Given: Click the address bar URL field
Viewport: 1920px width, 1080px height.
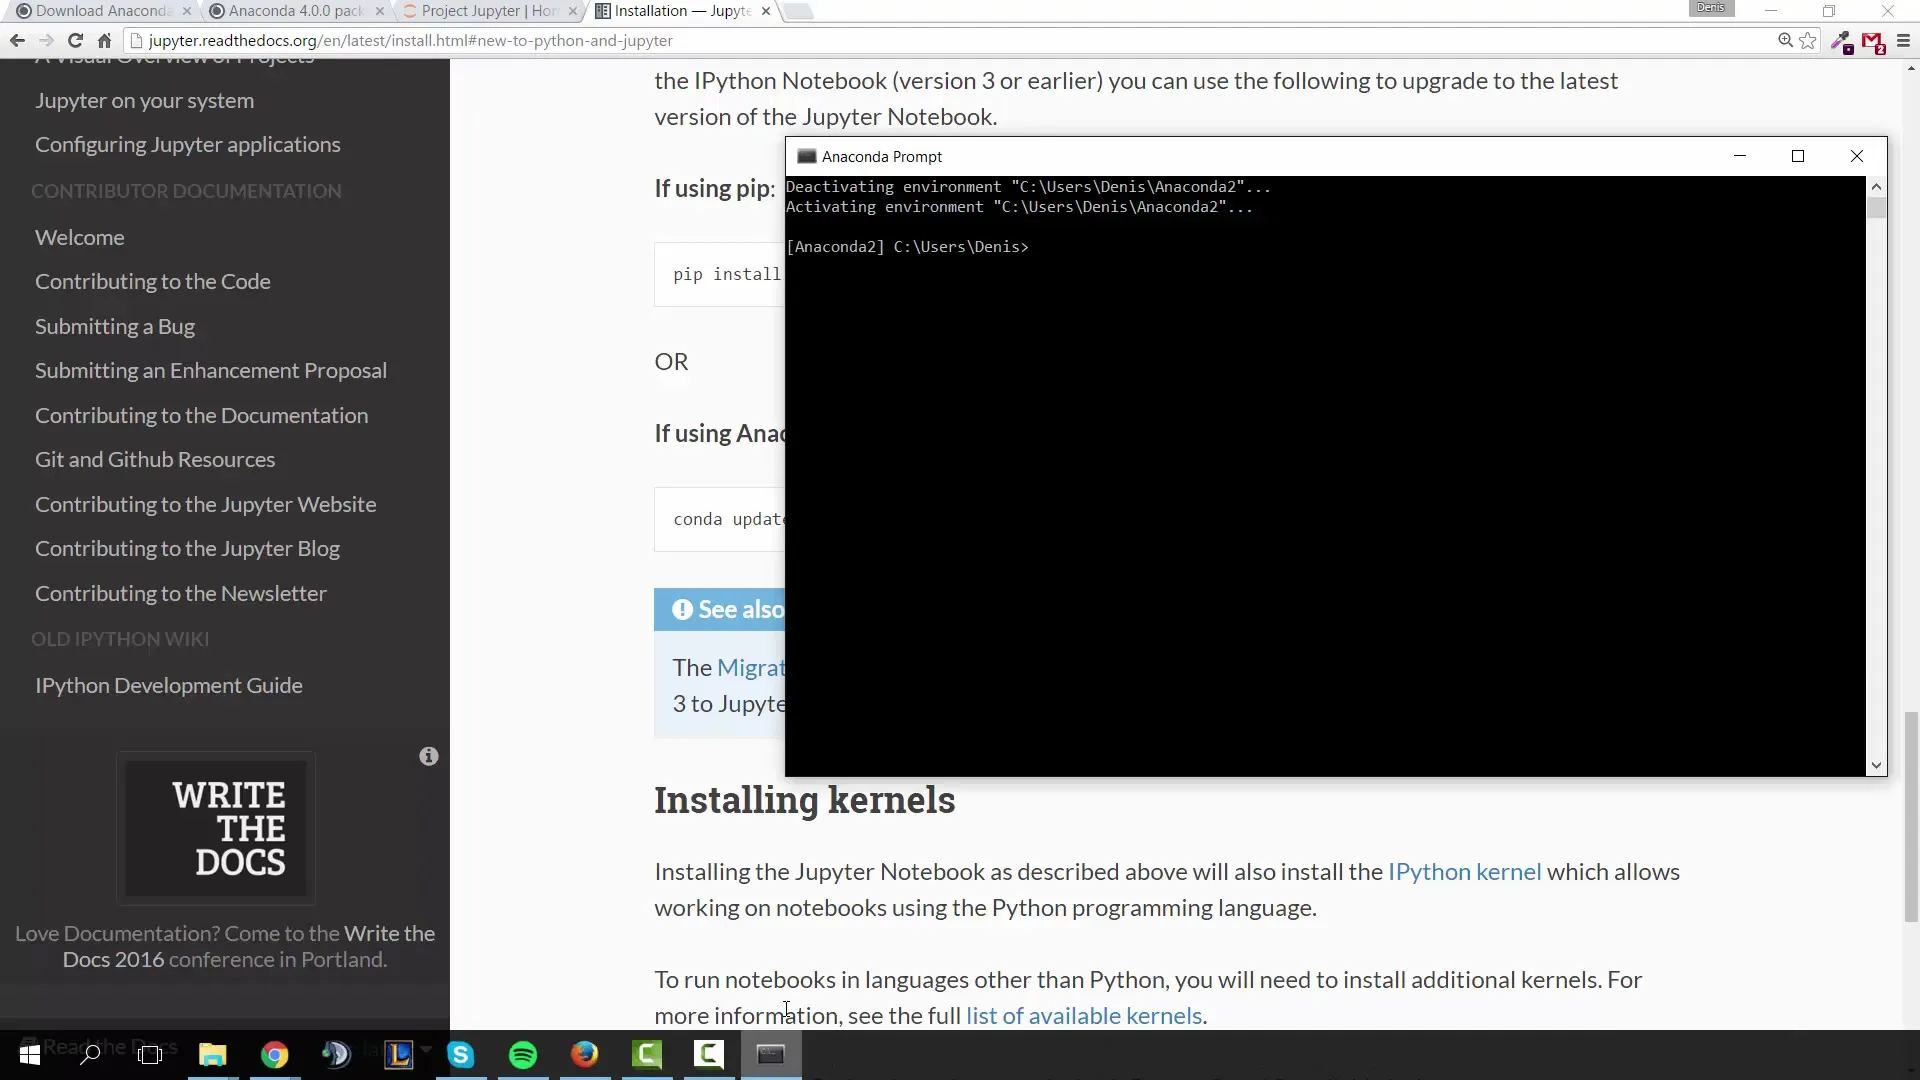Looking at the screenshot, I should click(950, 41).
